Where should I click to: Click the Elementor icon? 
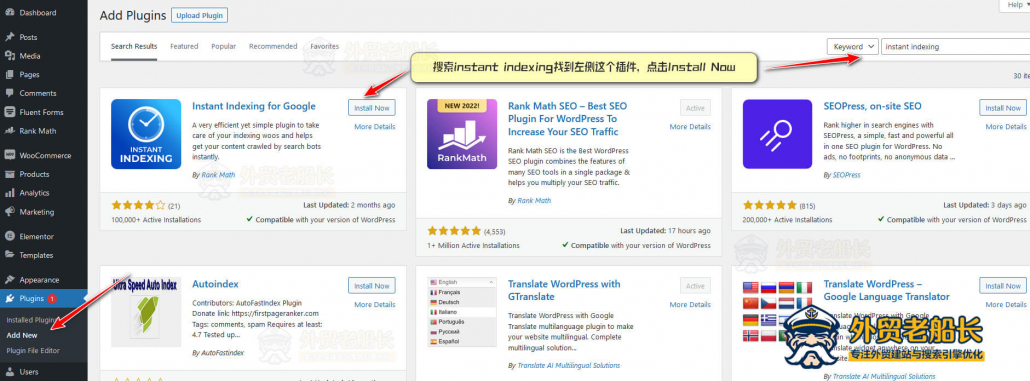coord(10,236)
